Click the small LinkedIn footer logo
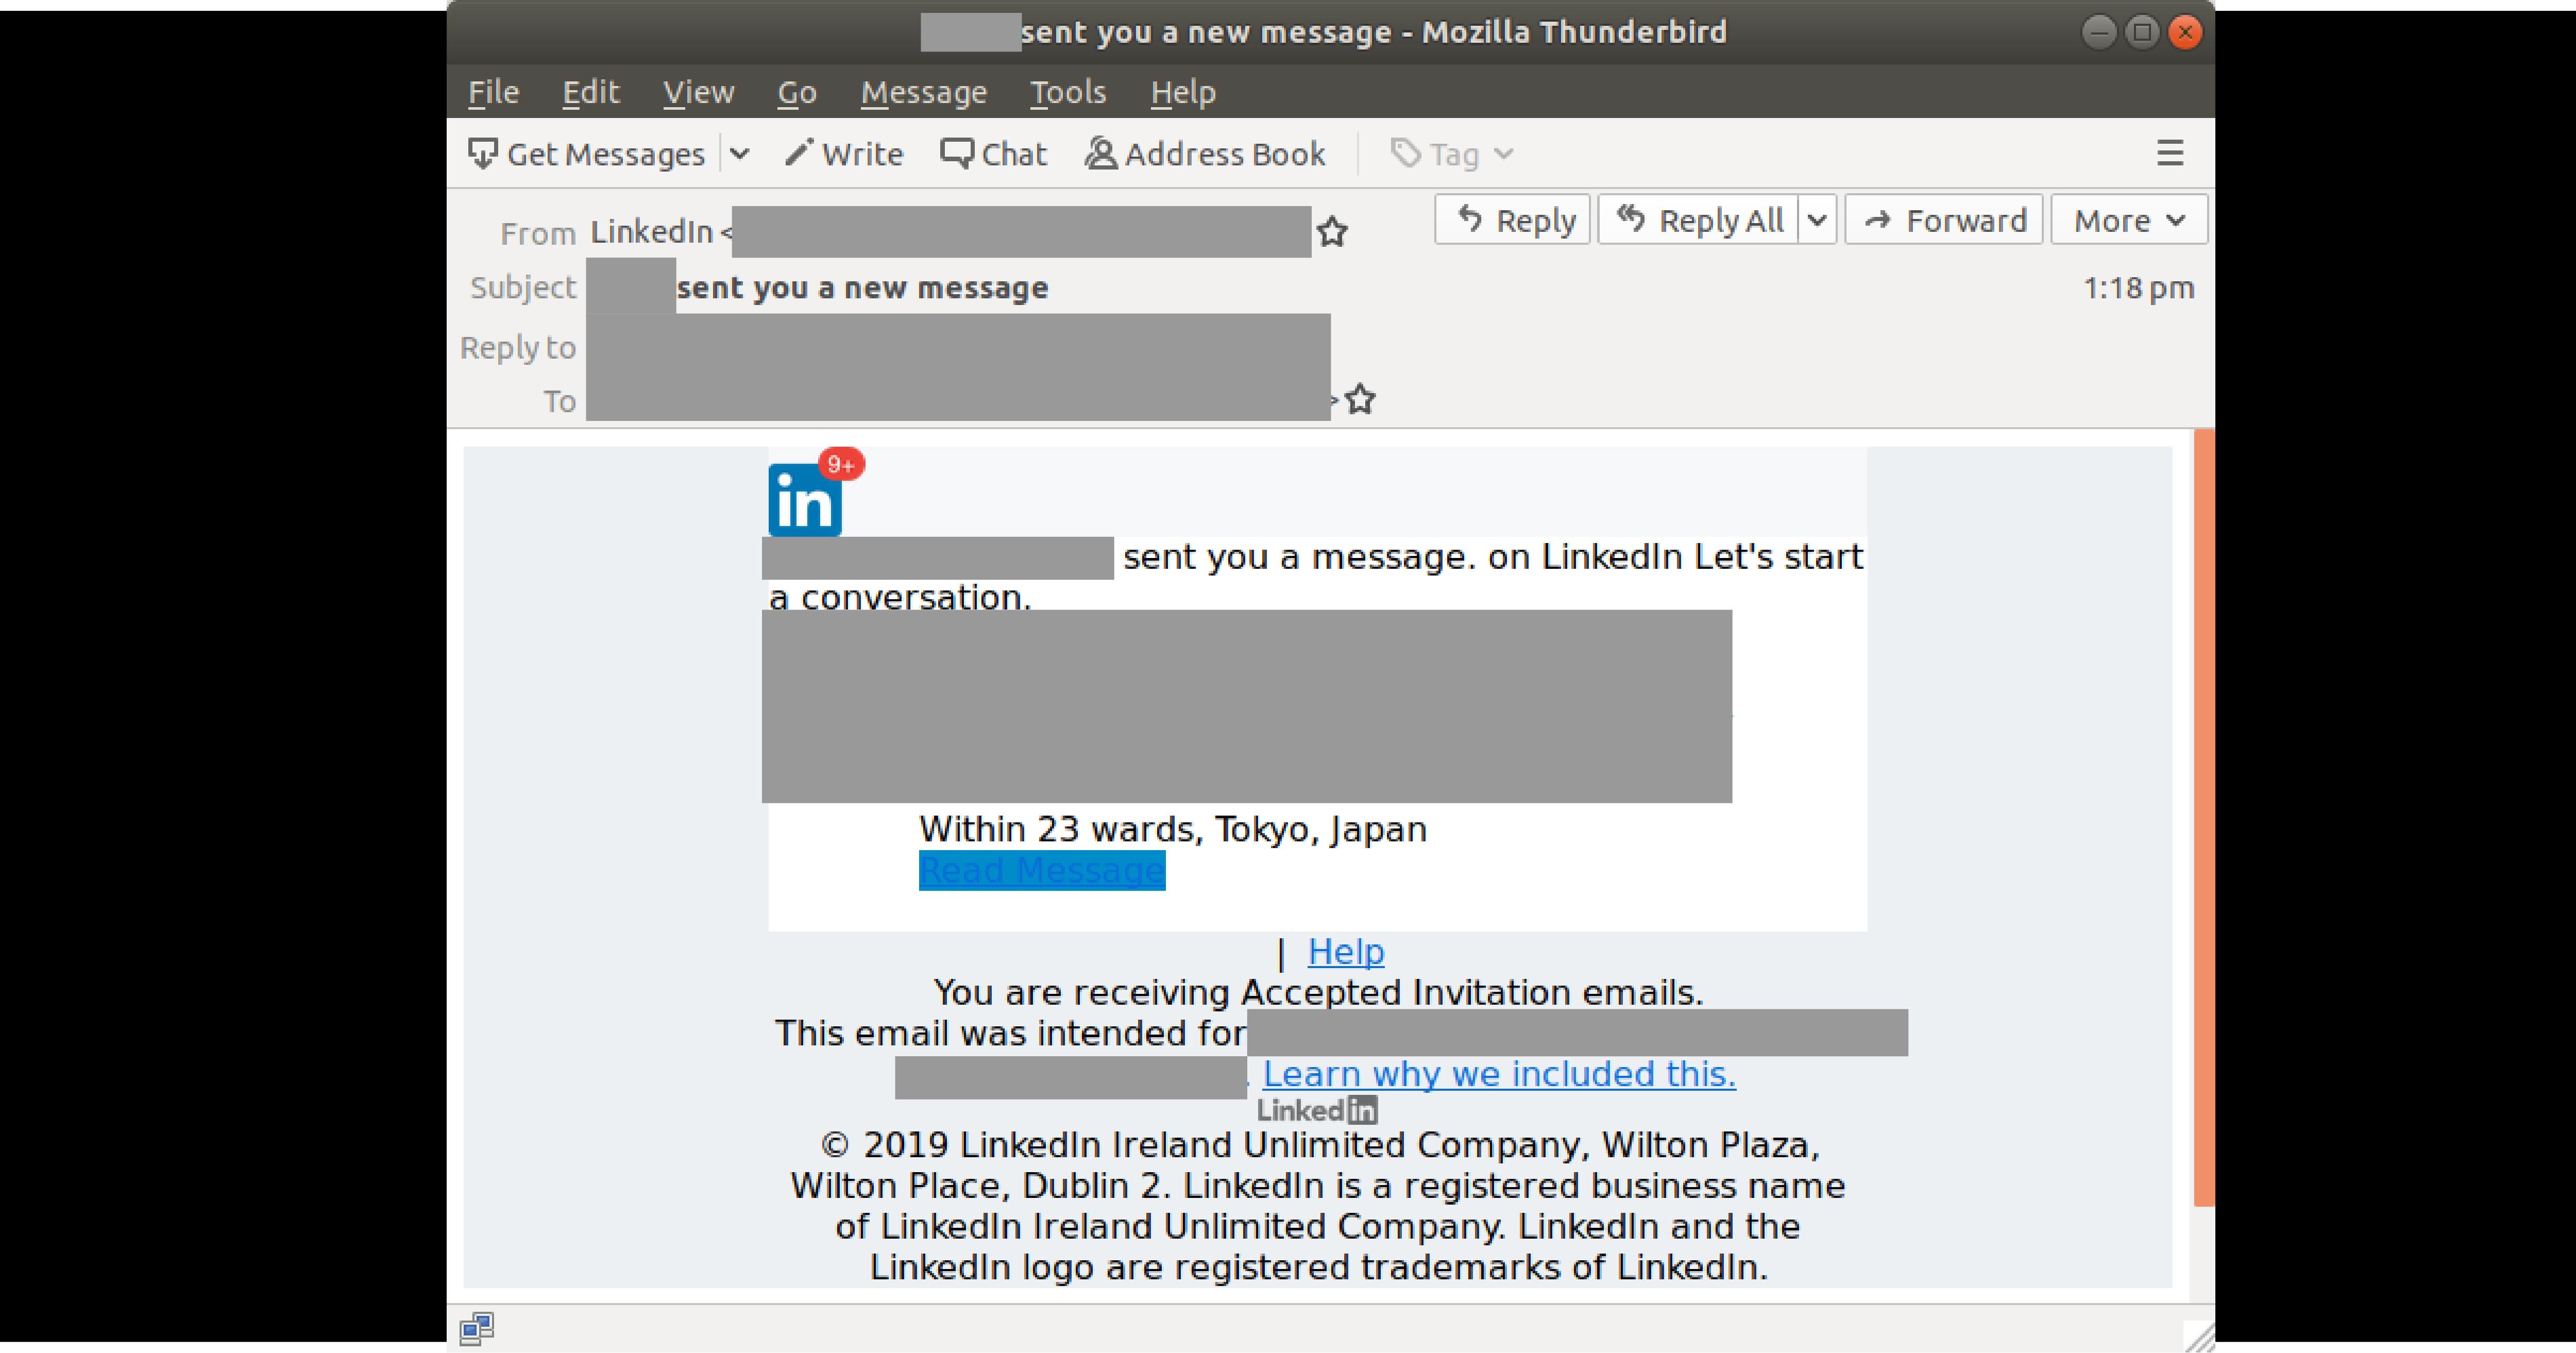The height and width of the screenshot is (1353, 2576). [1317, 1110]
